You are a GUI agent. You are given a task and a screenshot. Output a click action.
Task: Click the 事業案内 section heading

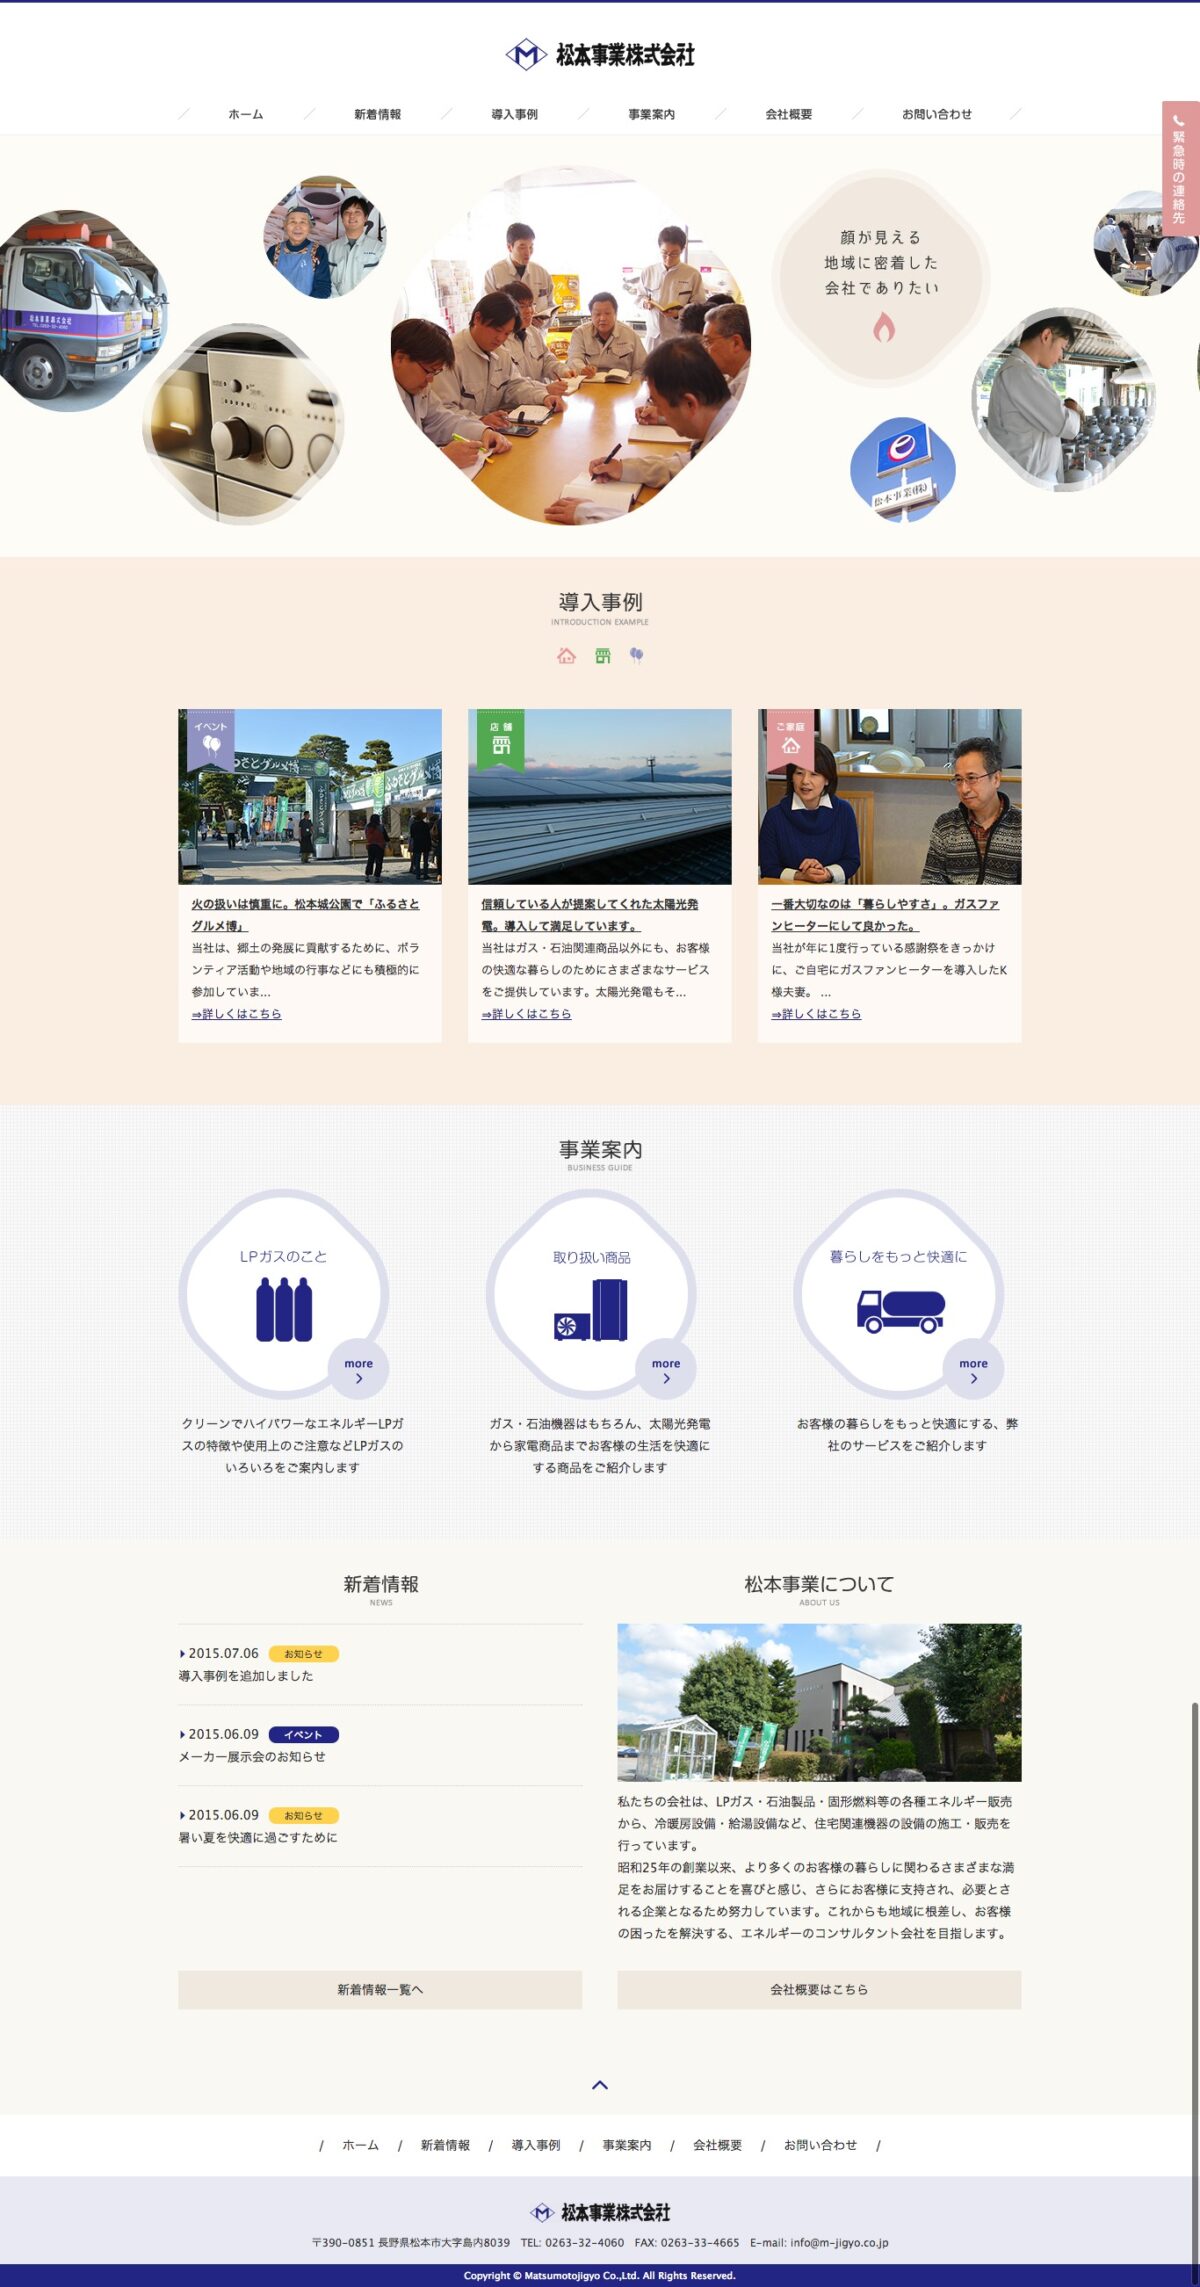(600, 1150)
